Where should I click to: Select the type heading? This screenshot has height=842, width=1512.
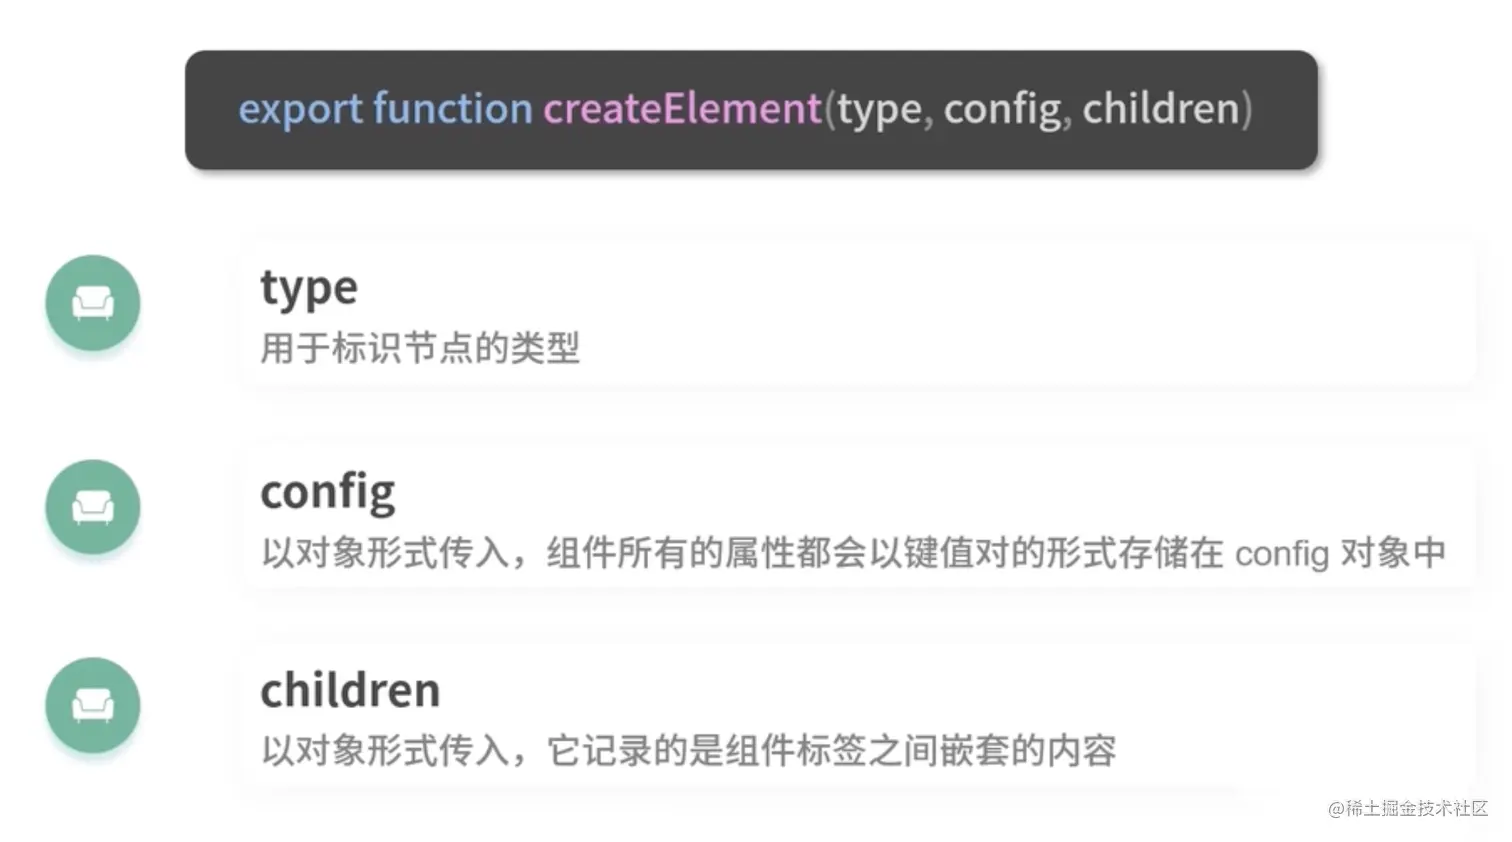309,289
